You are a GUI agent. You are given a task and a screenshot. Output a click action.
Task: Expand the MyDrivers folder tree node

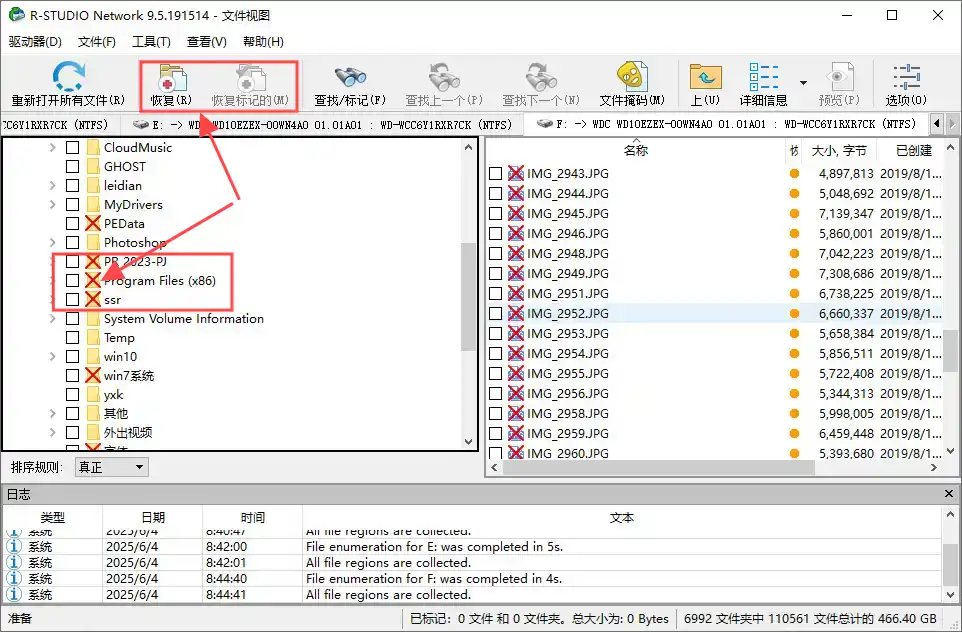[x=53, y=205]
